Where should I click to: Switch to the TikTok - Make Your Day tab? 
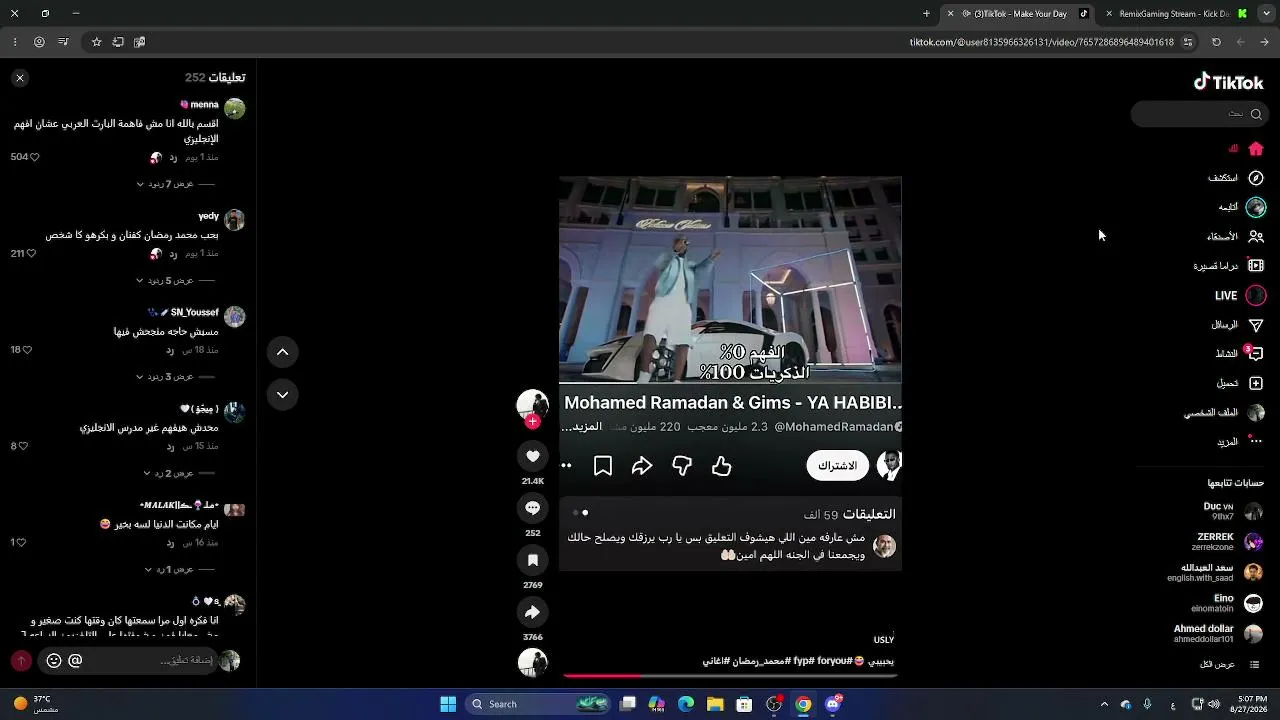(x=1019, y=14)
